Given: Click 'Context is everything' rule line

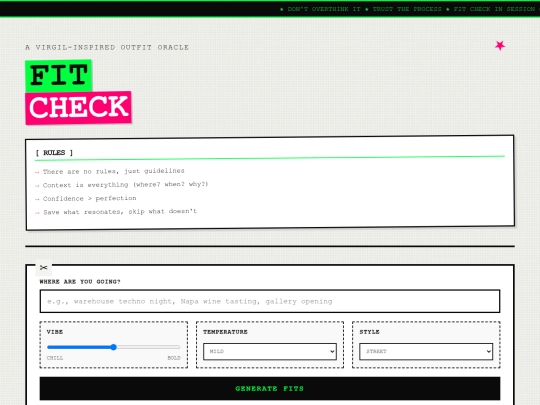Looking at the screenshot, I should pos(125,185).
